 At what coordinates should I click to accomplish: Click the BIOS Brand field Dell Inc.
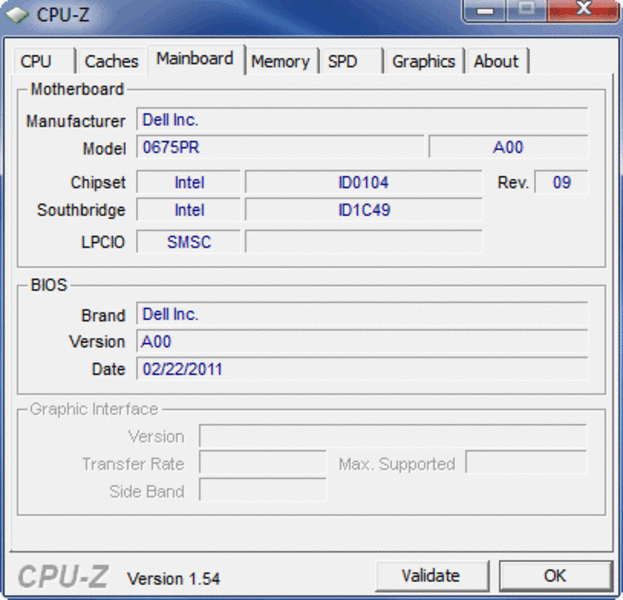click(362, 314)
